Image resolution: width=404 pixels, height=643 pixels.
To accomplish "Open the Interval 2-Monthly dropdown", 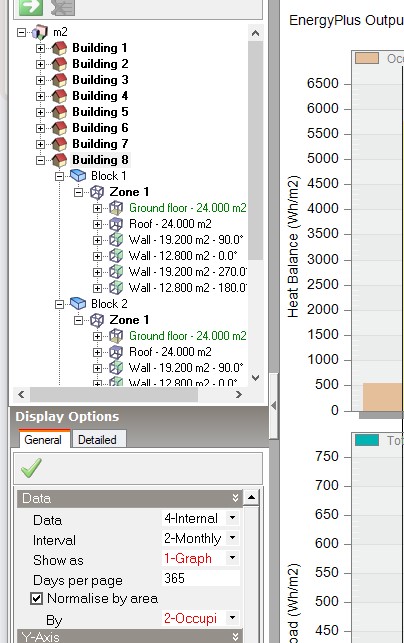I will pyautogui.click(x=232, y=537).
